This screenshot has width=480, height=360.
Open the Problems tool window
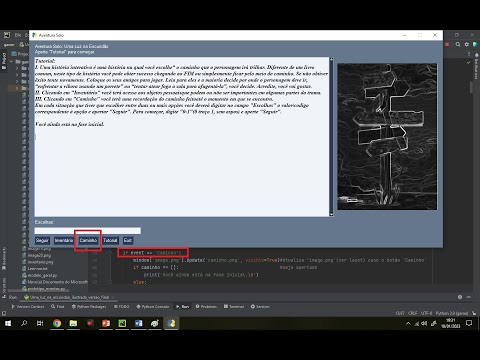pyautogui.click(x=206, y=306)
